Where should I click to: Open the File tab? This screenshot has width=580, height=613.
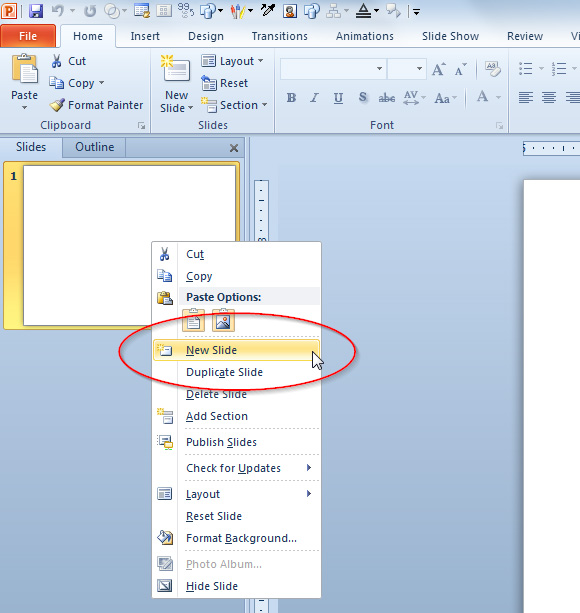[x=28, y=36]
